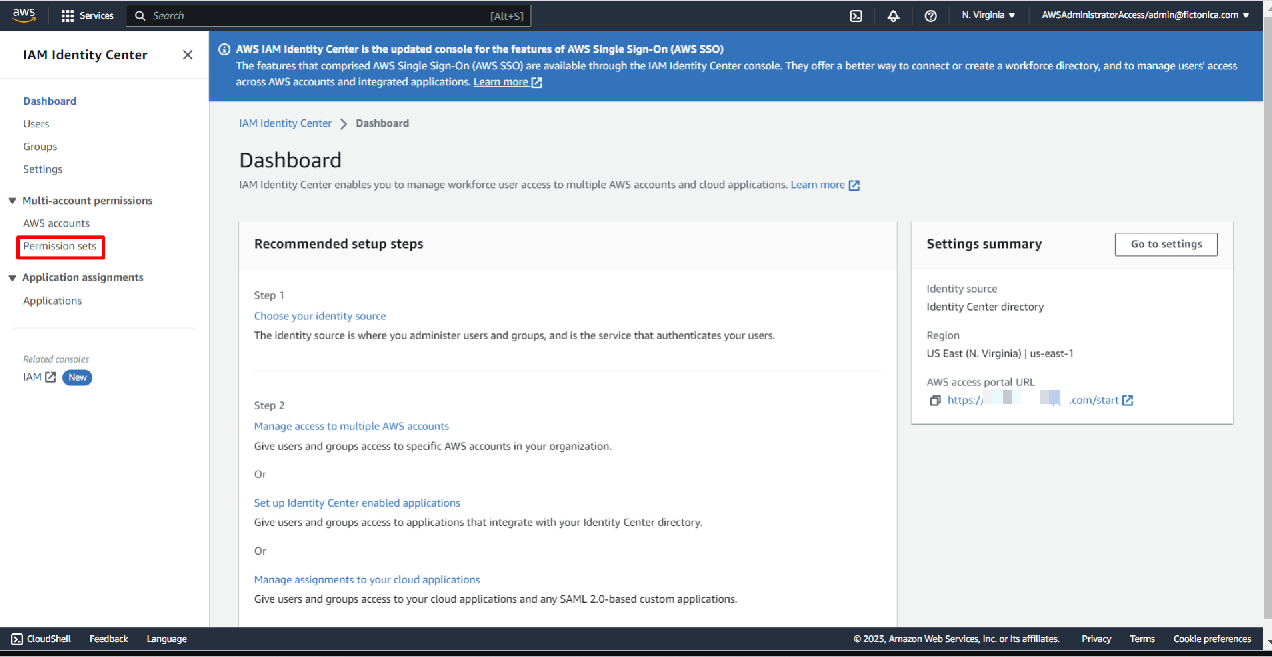Click the info icon in blue banner

tap(224, 49)
